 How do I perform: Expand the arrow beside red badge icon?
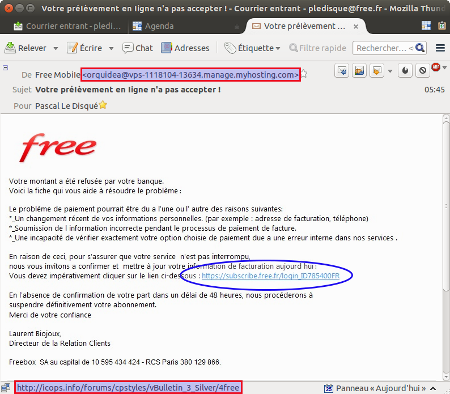click(x=445, y=68)
